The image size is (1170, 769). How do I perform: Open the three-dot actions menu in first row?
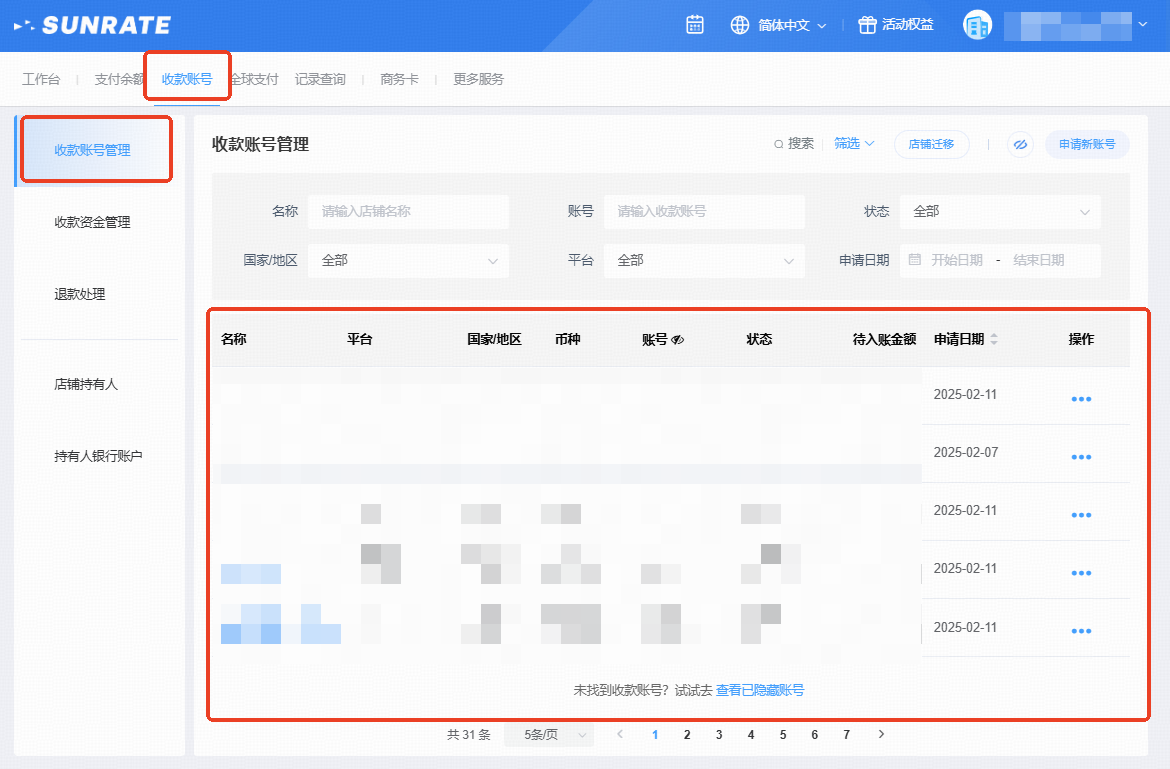(x=1081, y=398)
